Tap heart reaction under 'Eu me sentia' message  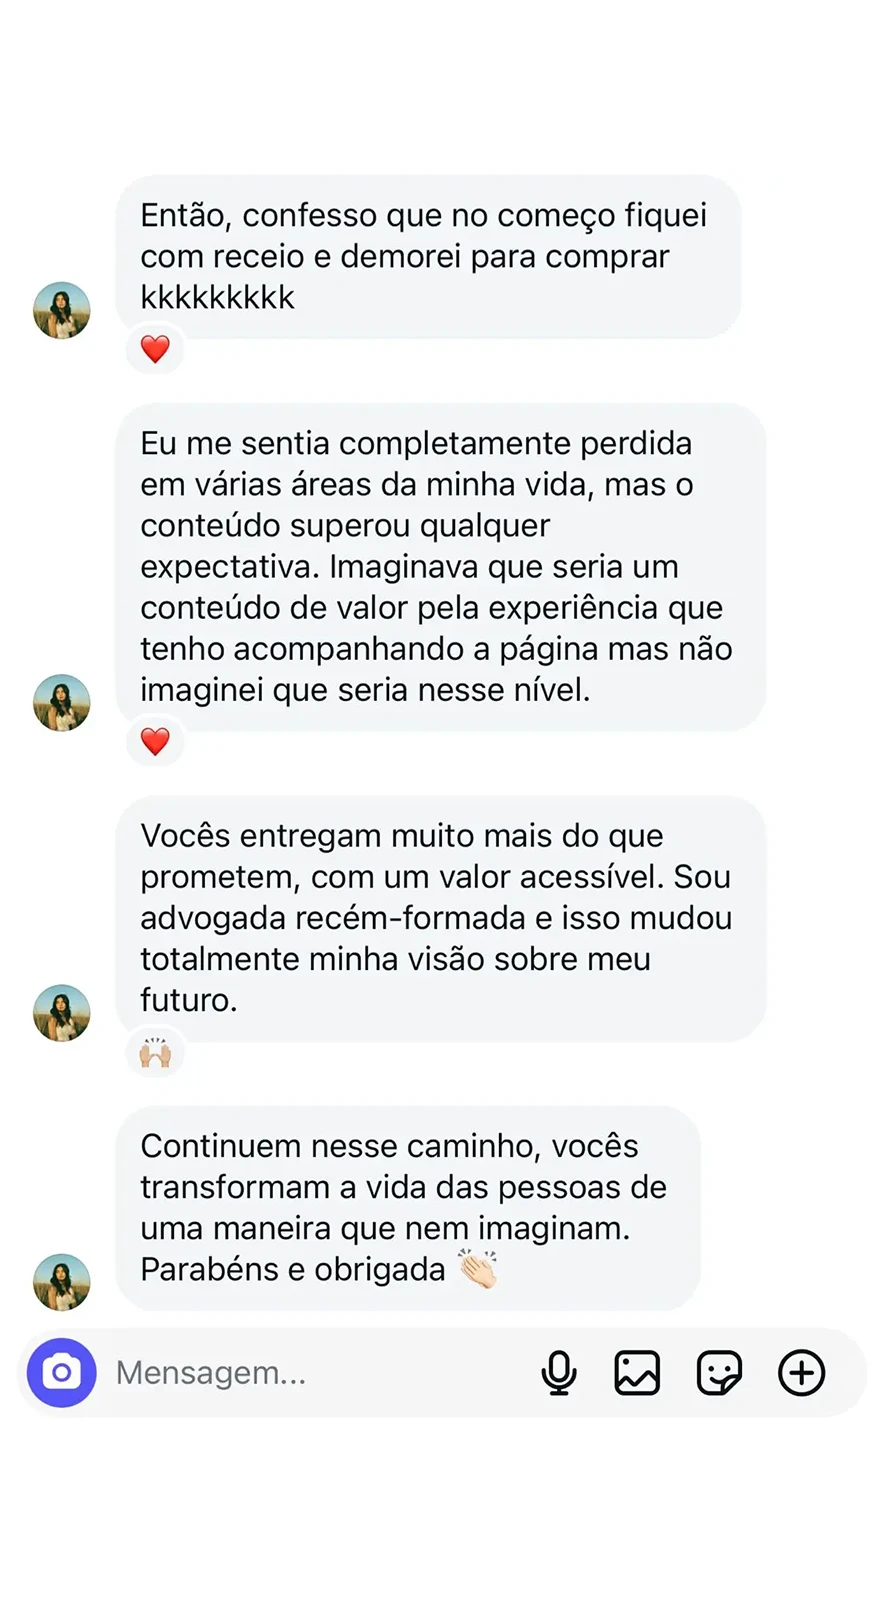click(x=155, y=741)
